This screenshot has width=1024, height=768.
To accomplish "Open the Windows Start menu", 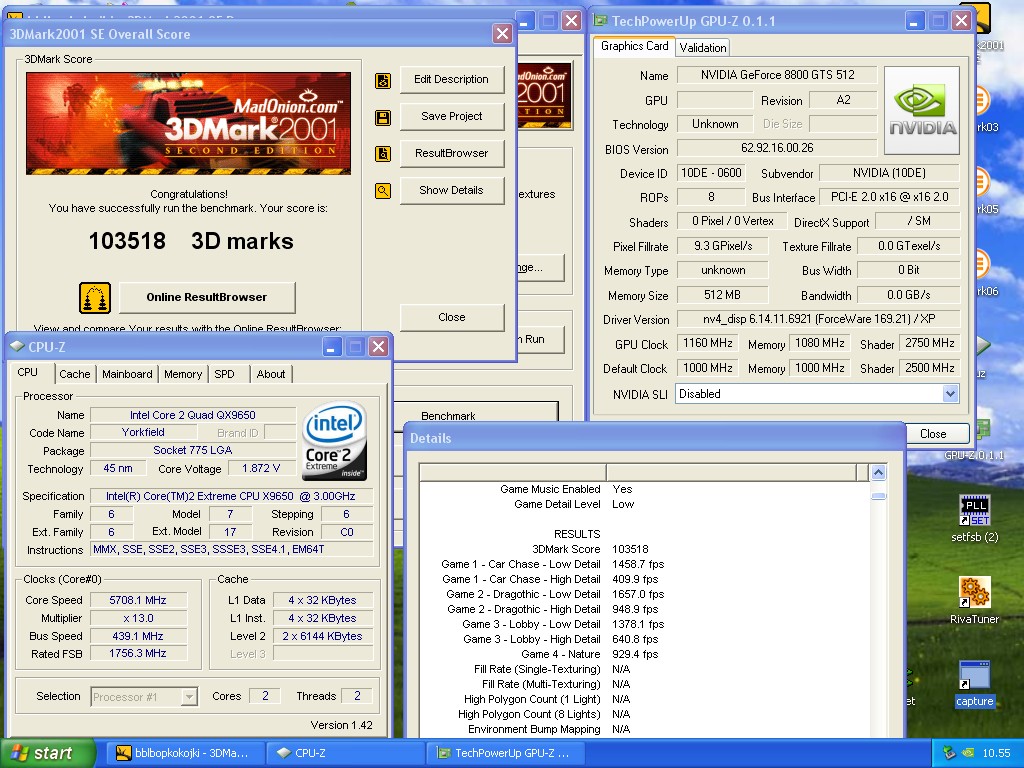I will click(x=46, y=753).
